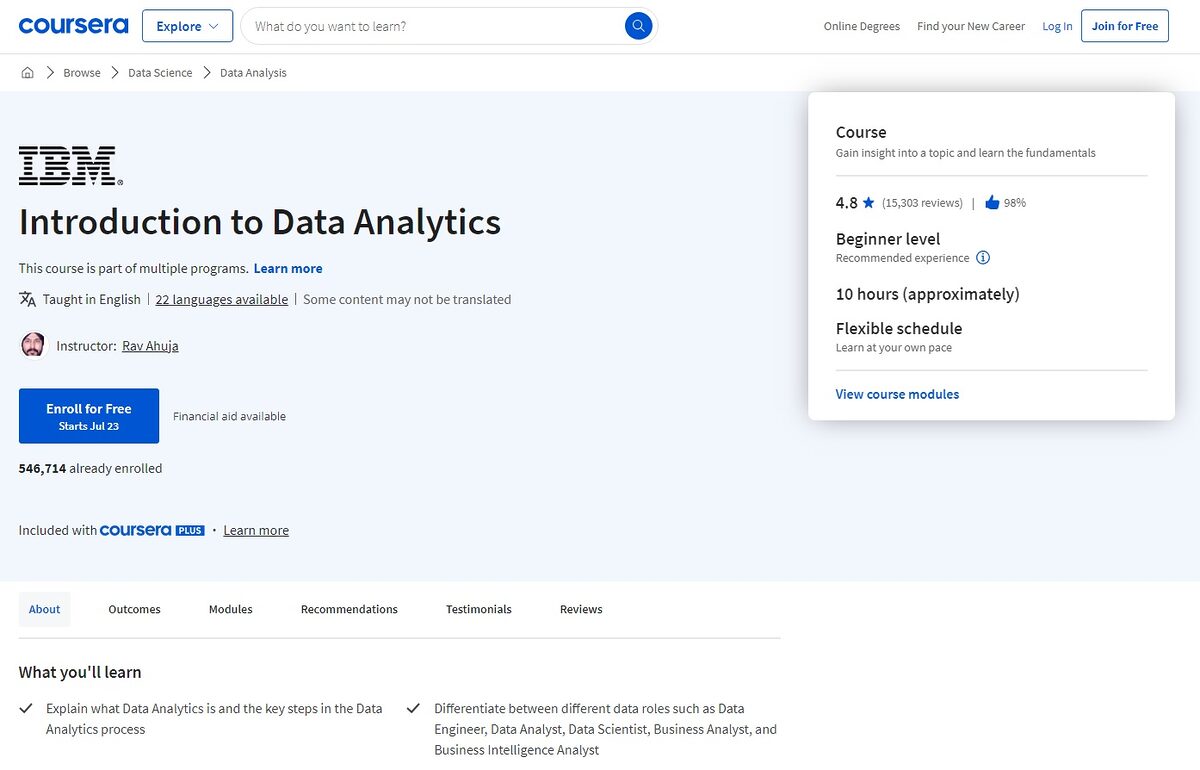
Task: Click Learn more next to Coursera Plus
Action: tap(256, 531)
